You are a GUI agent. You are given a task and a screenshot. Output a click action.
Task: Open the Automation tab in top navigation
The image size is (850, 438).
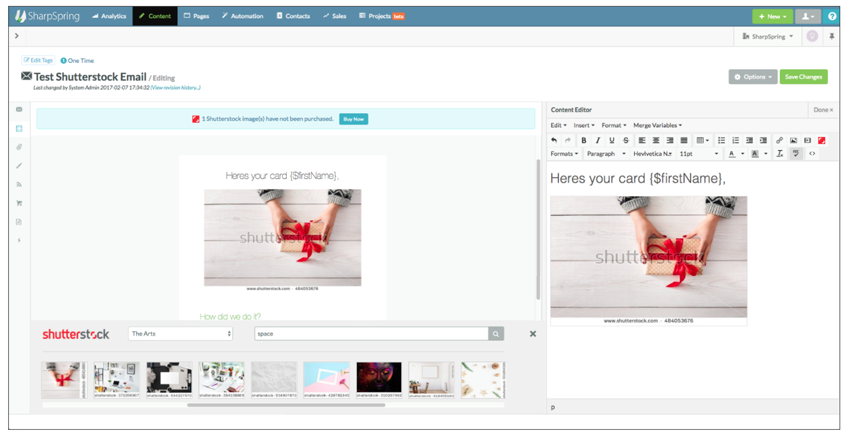click(242, 16)
